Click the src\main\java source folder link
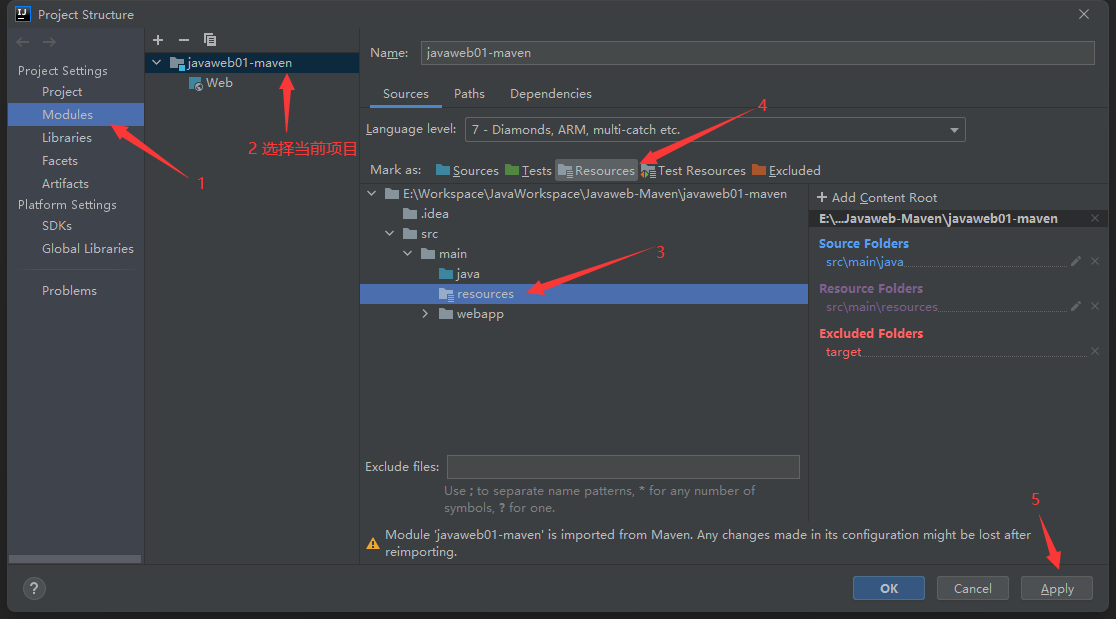 tap(864, 262)
